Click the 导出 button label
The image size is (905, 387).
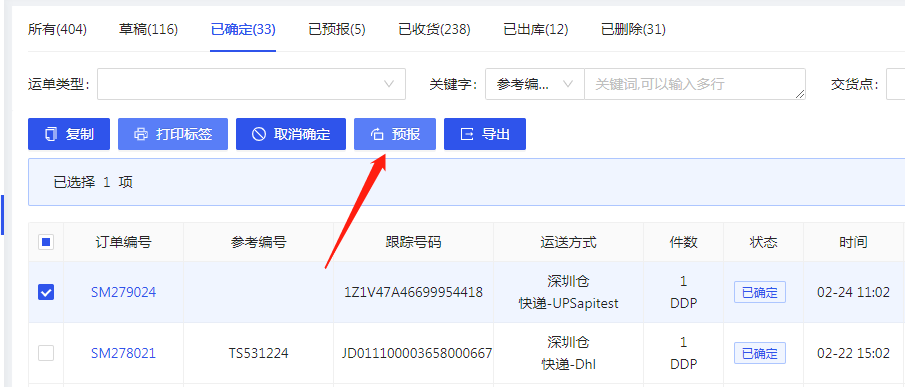tap(496, 134)
